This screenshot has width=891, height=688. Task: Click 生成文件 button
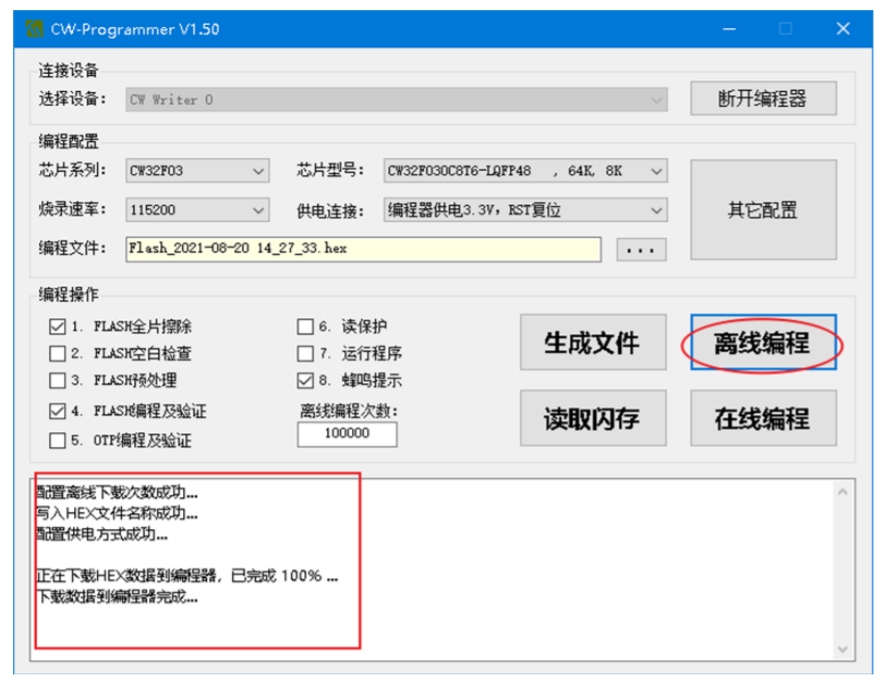pyautogui.click(x=593, y=343)
